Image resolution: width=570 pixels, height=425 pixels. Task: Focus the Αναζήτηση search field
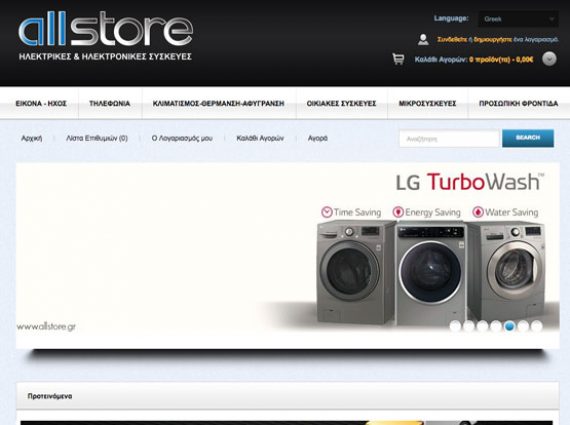pos(449,139)
